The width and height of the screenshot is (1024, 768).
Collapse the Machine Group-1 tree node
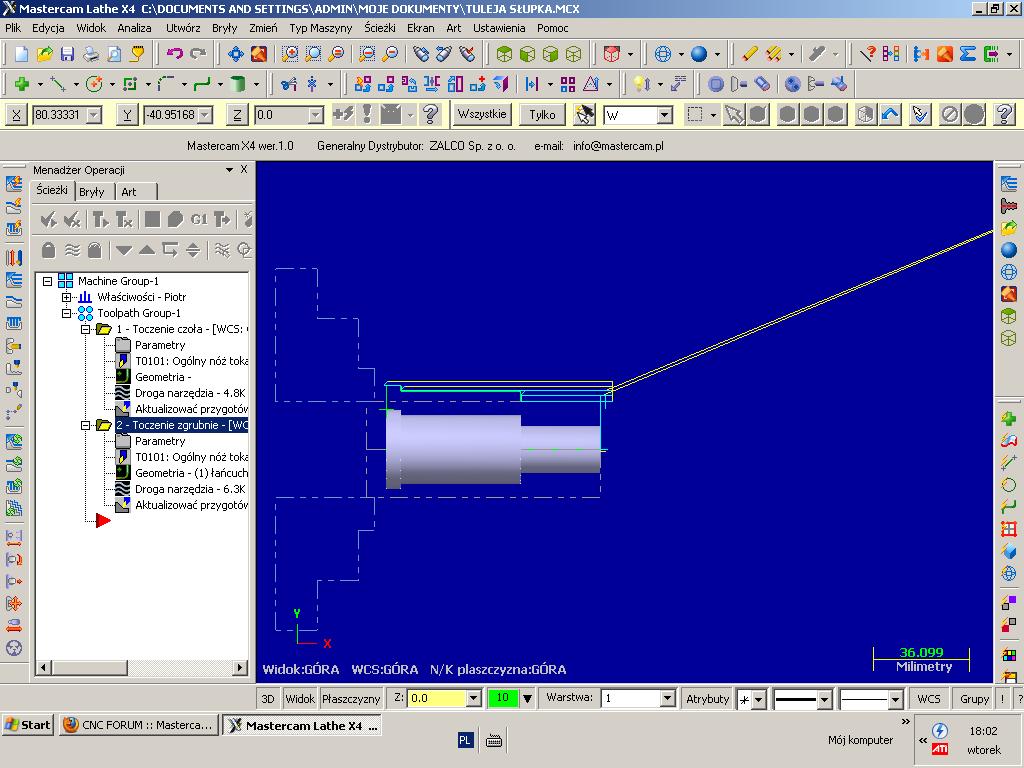point(48,281)
